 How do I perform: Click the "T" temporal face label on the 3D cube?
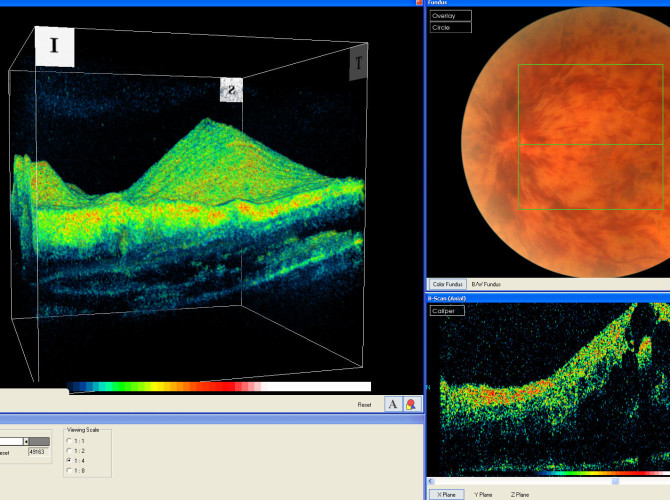[359, 64]
